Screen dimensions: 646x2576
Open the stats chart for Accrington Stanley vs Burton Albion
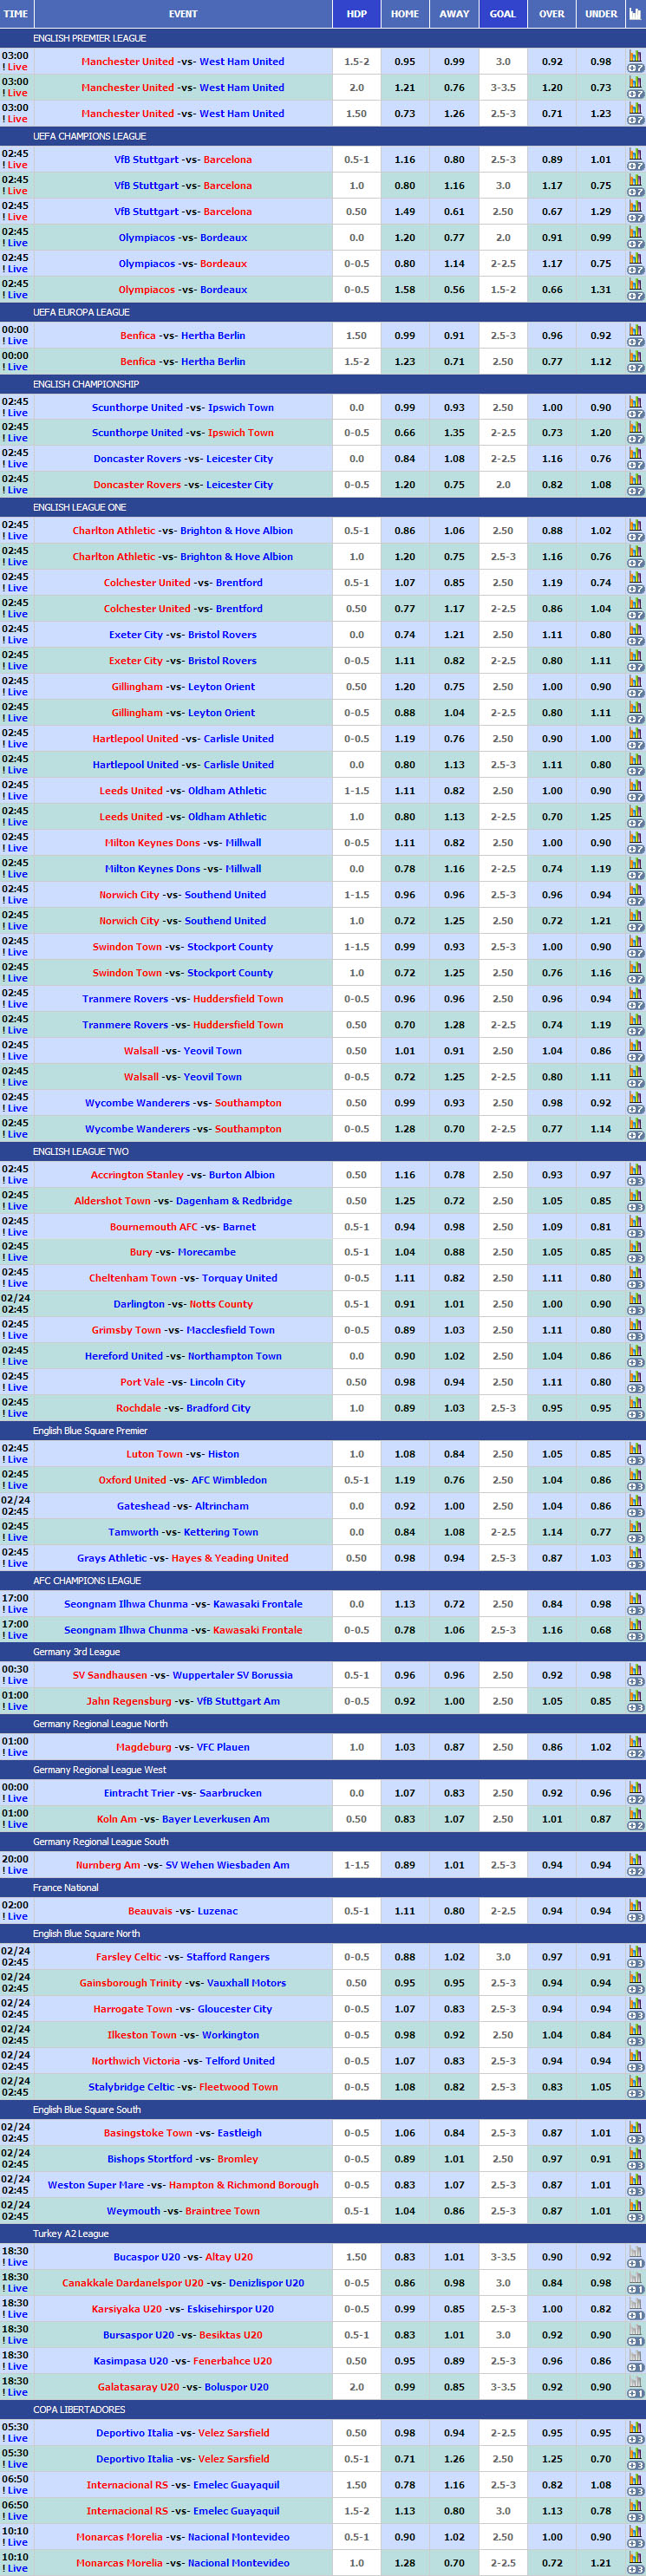pyautogui.click(x=635, y=1170)
